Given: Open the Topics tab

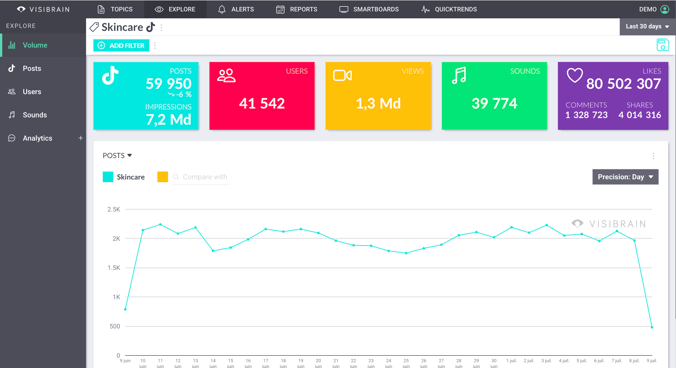Looking at the screenshot, I should (x=115, y=9).
